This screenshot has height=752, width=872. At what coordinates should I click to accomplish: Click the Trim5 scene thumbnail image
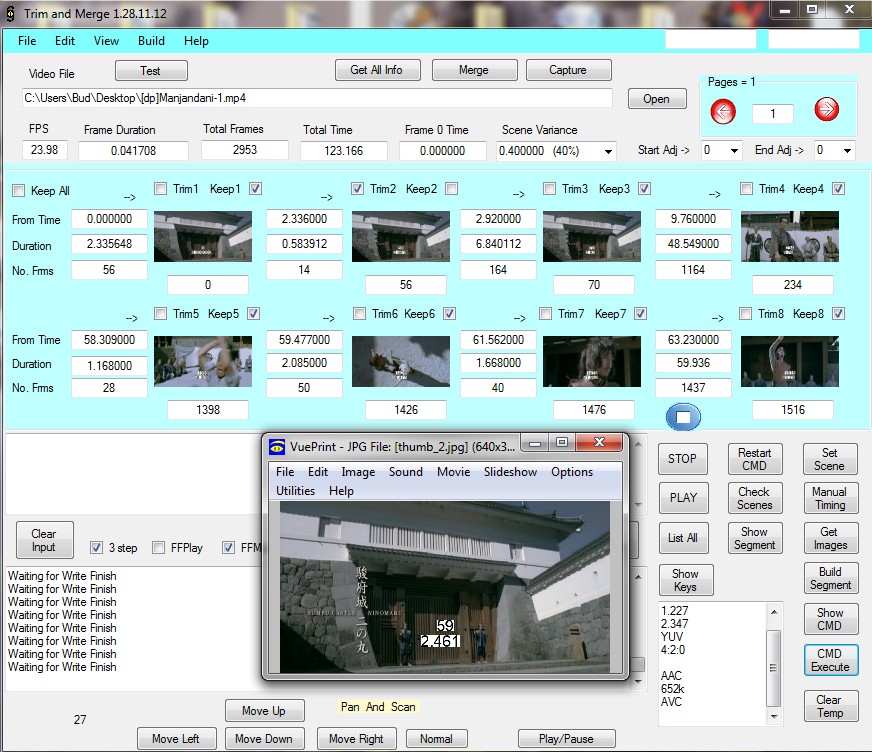[203, 361]
